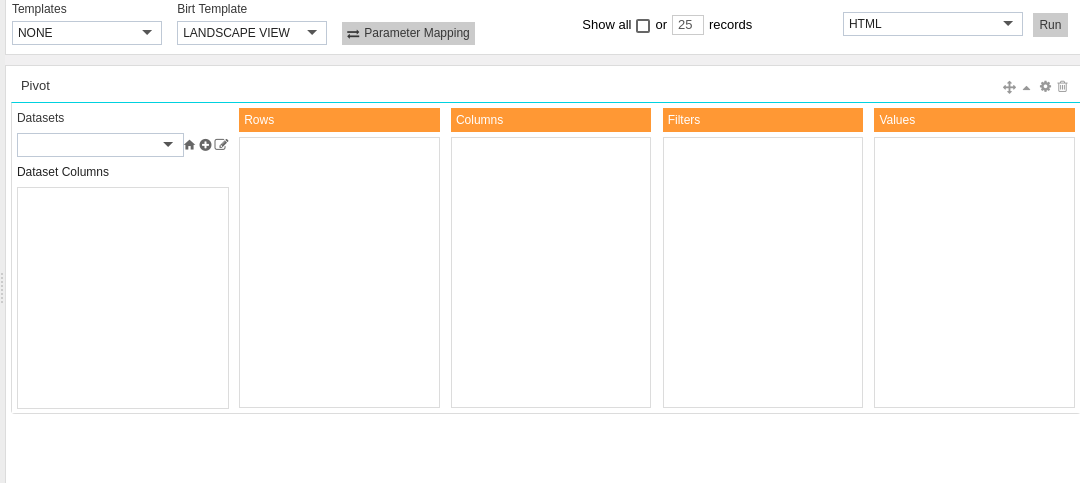Edit the dataset via pencil icon
Viewport: 1080px width, 483px height.
221,145
